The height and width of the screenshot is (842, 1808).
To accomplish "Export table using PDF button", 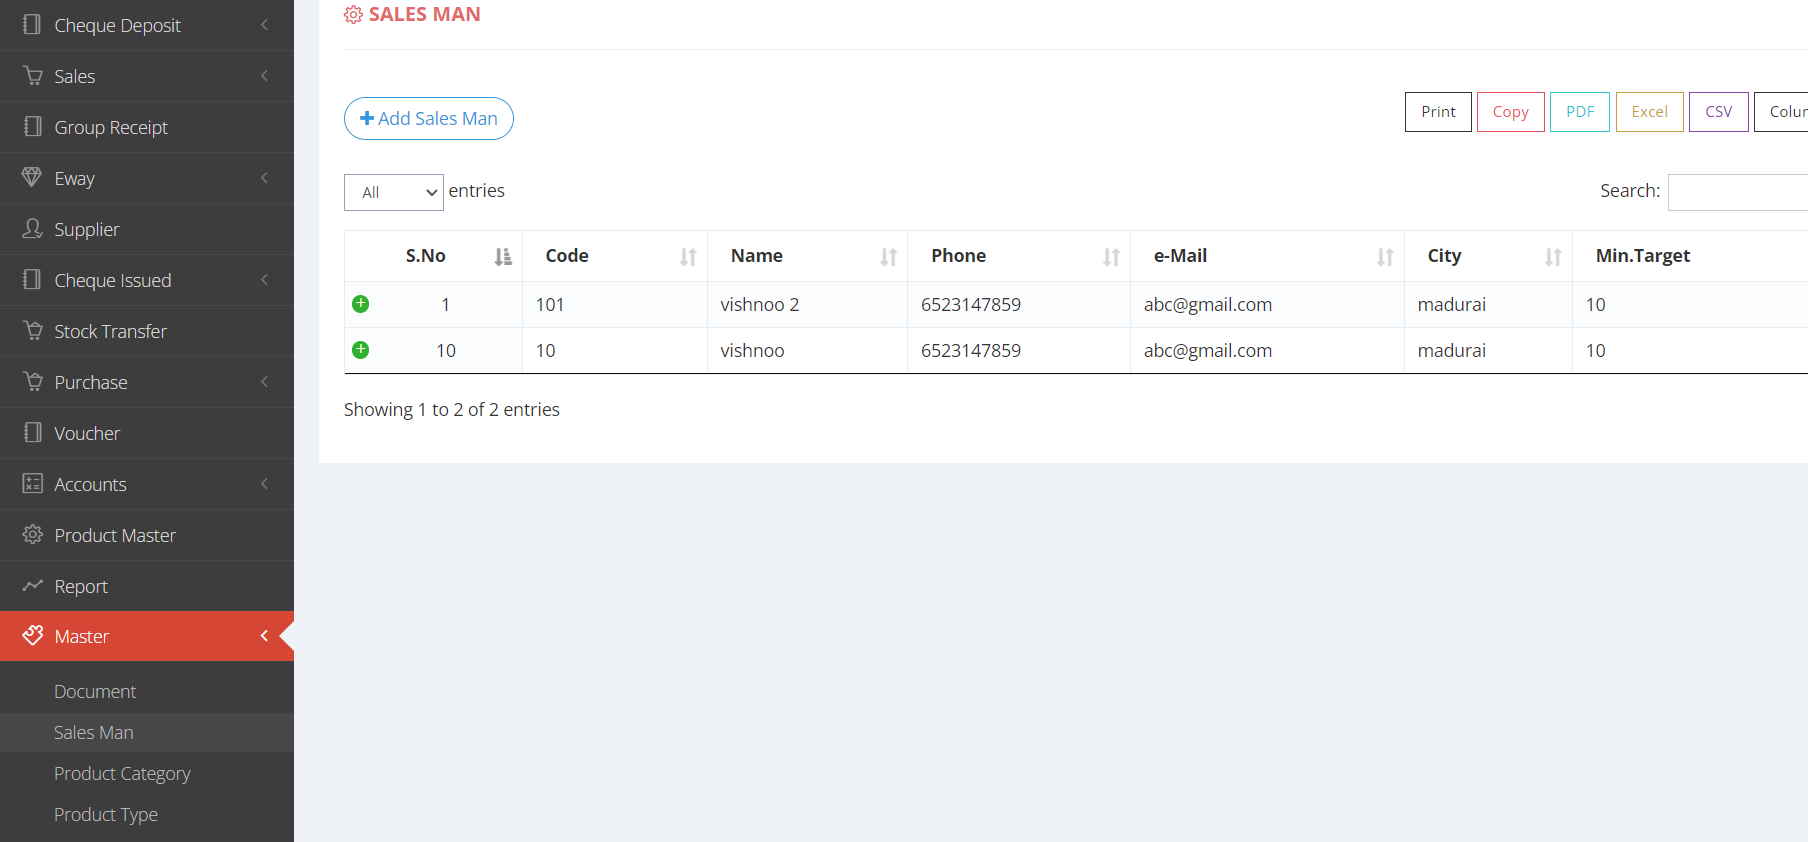I will click(x=1579, y=112).
